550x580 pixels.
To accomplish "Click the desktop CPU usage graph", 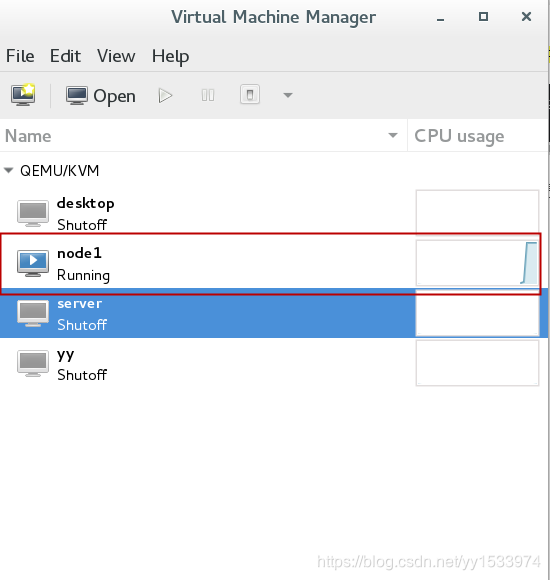I will pyautogui.click(x=477, y=213).
